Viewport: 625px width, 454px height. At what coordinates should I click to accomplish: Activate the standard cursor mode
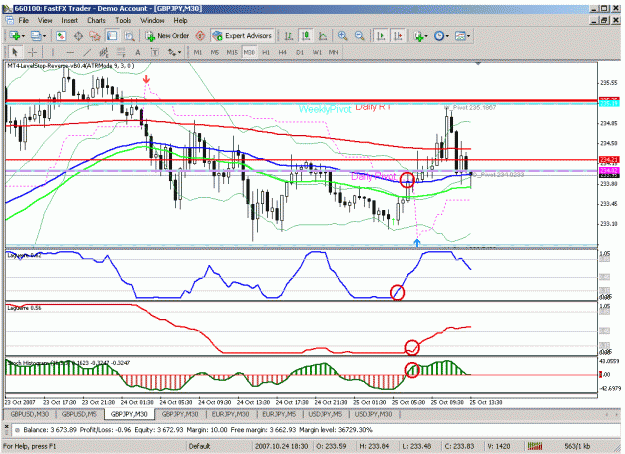click(15, 52)
